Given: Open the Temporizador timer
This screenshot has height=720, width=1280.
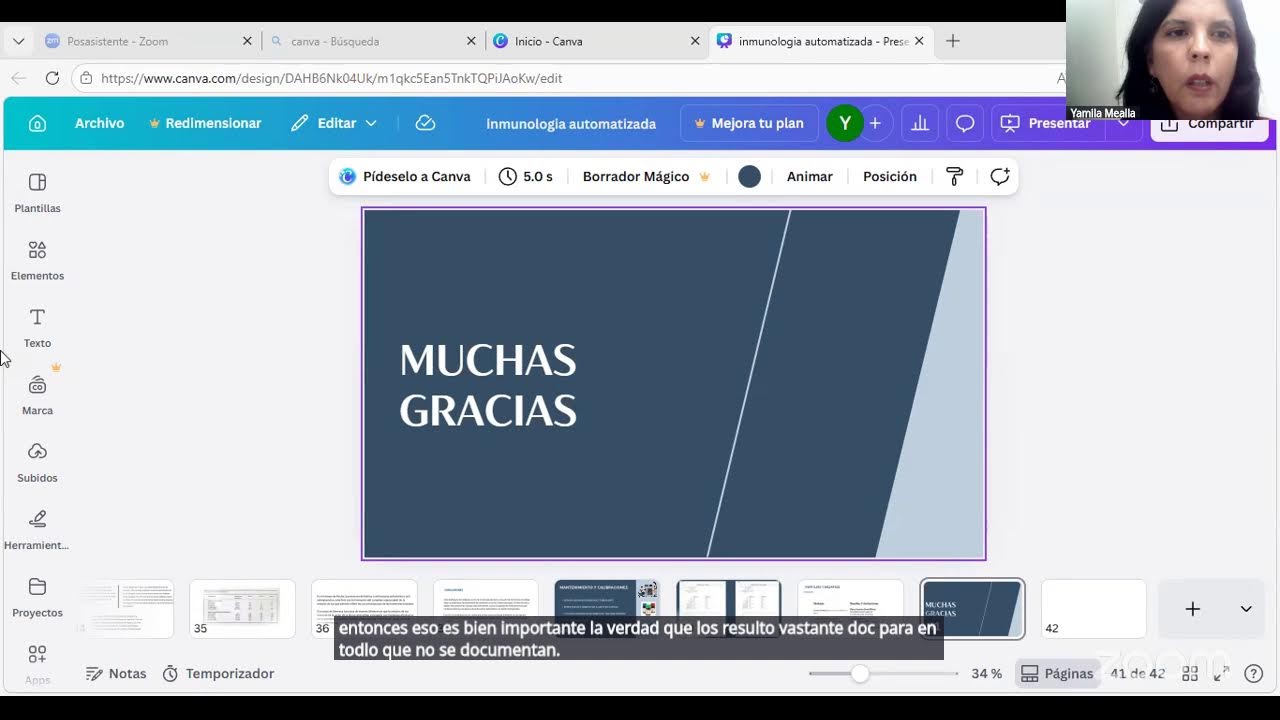Looking at the screenshot, I should (218, 674).
